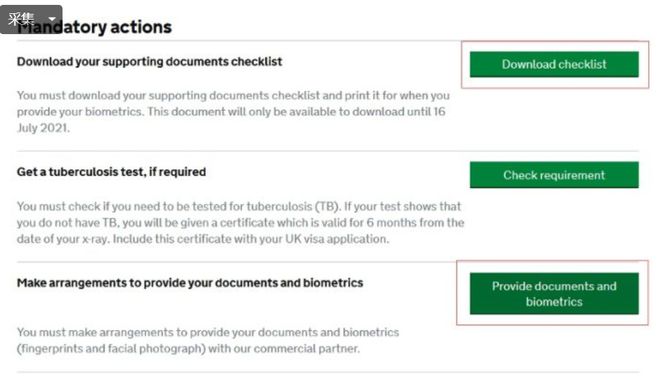Click Make arrangements to provide documents heading
Viewport: 660px width, 383px height.
[x=190, y=283]
